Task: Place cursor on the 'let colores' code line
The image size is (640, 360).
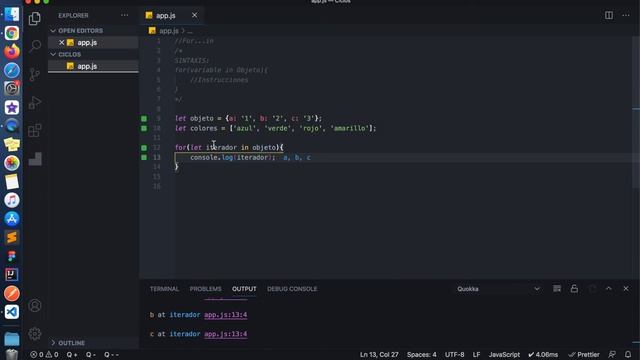Action: [x=276, y=128]
